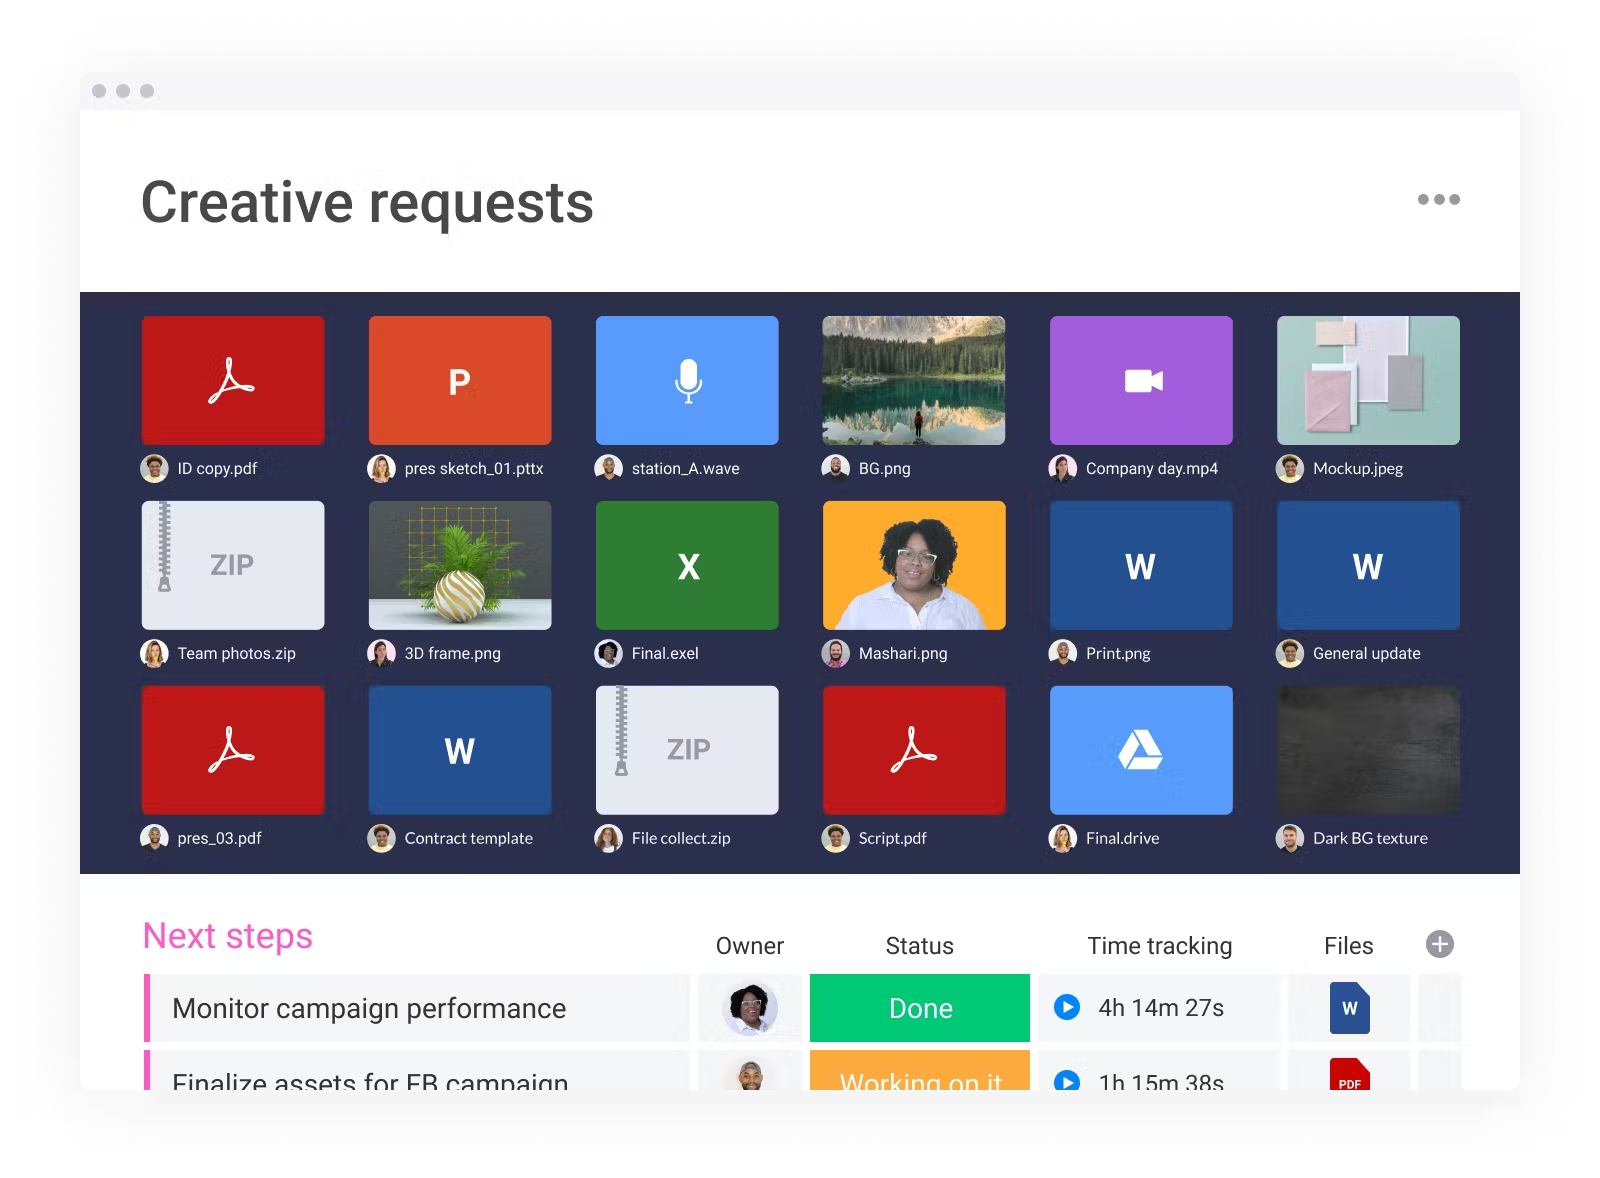This screenshot has height=1178, width=1600.
Task: Open the Word file in Files column
Action: point(1349,1008)
